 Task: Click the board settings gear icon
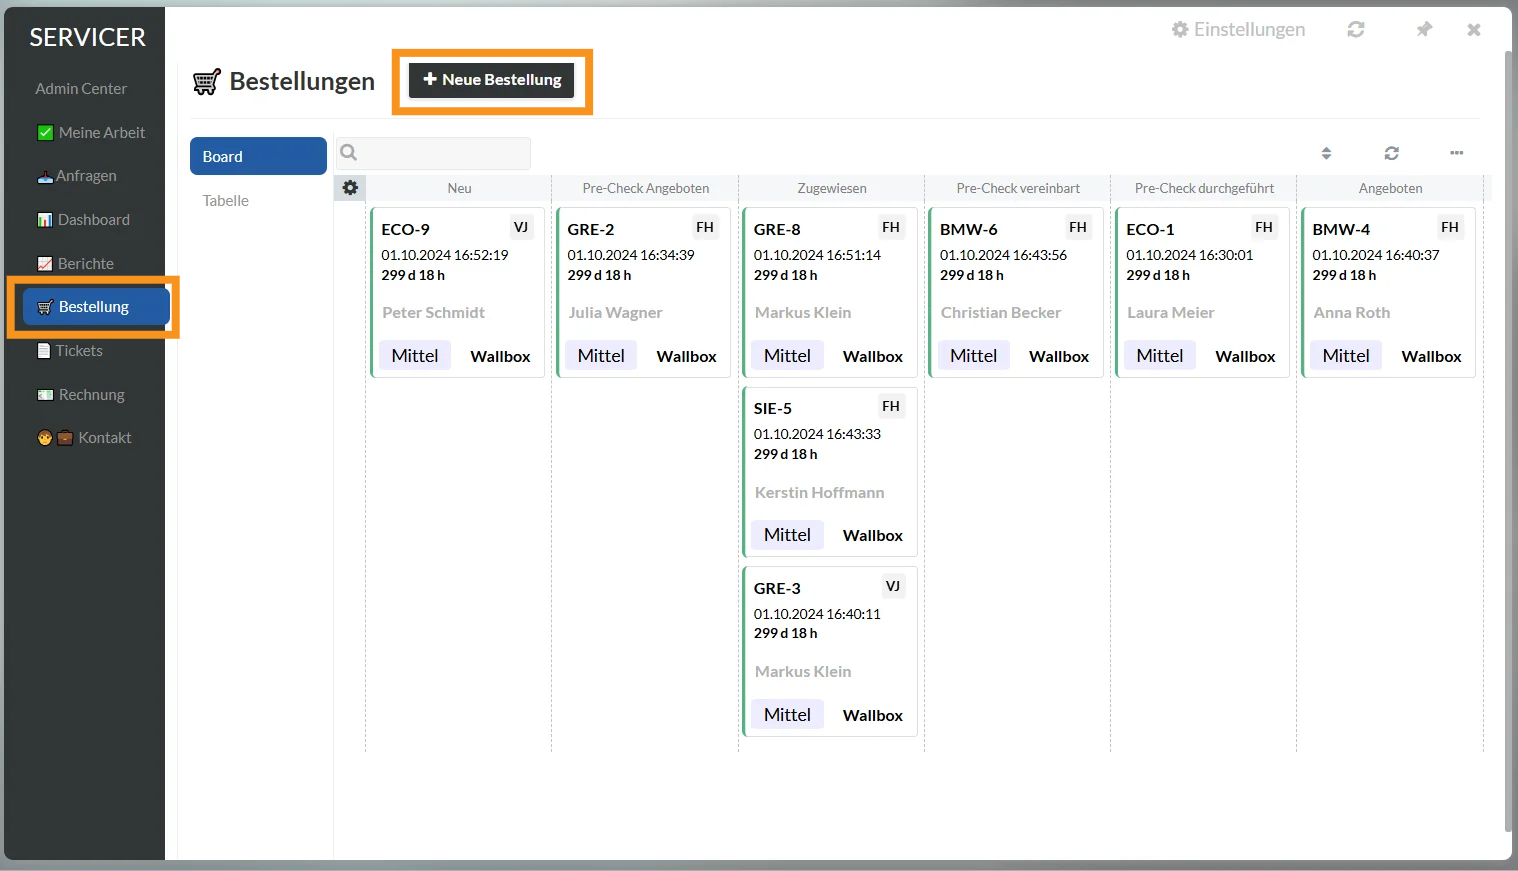350,188
